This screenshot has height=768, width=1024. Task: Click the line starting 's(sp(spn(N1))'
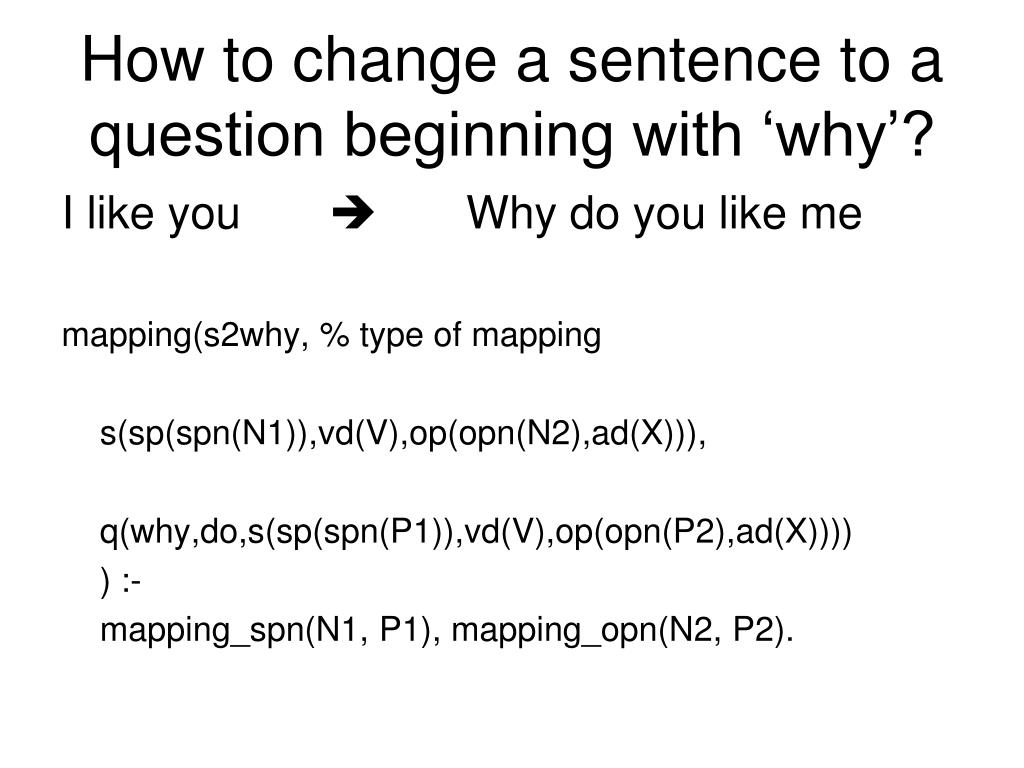point(403,434)
